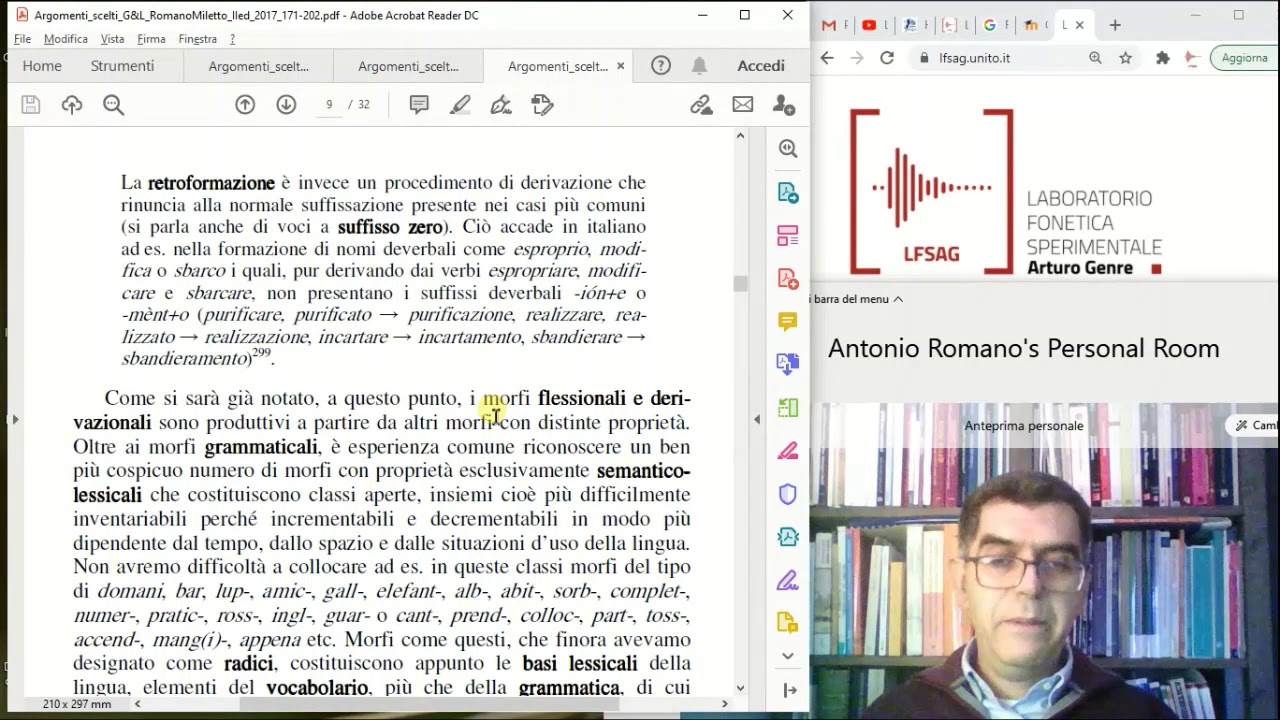Click the upload to cloud icon
The height and width of the screenshot is (720, 1280).
(x=72, y=104)
